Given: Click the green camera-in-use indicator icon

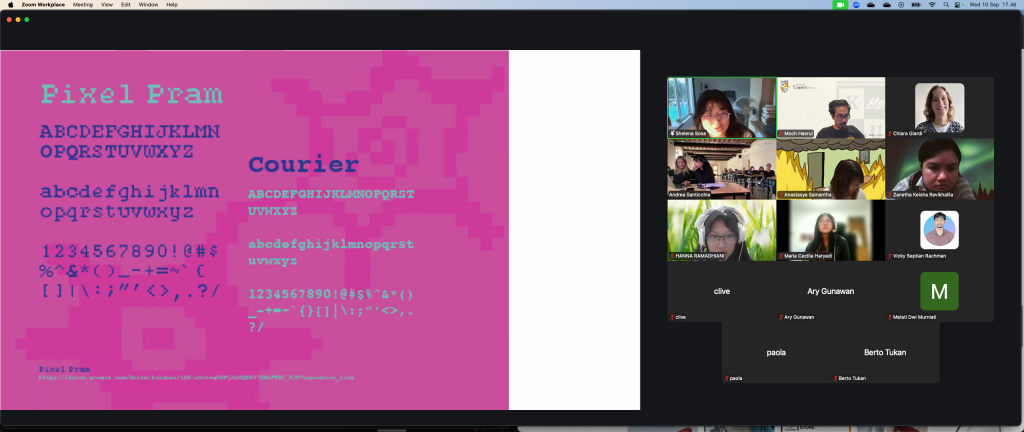Looking at the screenshot, I should click(x=840, y=5).
